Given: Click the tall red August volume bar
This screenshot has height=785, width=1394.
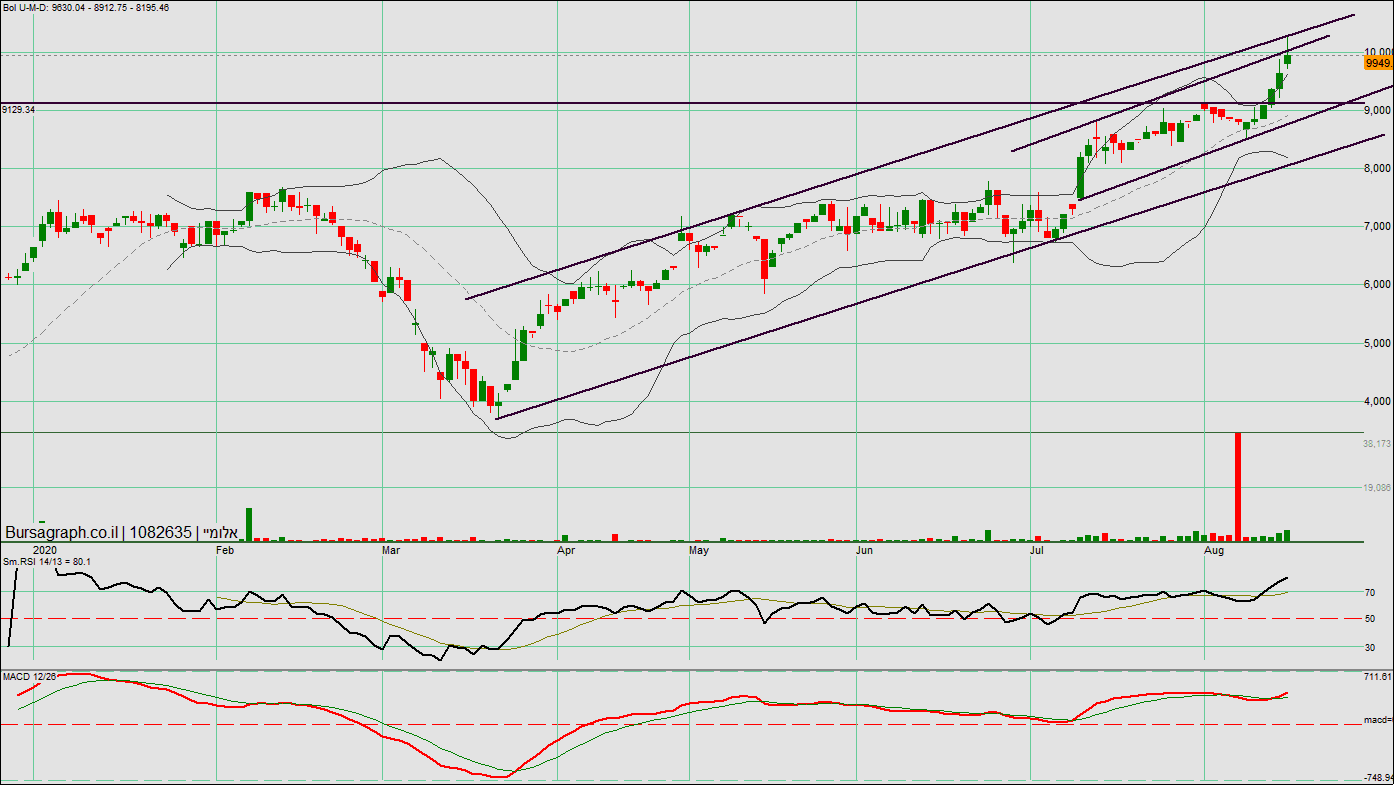Looking at the screenshot, I should coord(1238,487).
